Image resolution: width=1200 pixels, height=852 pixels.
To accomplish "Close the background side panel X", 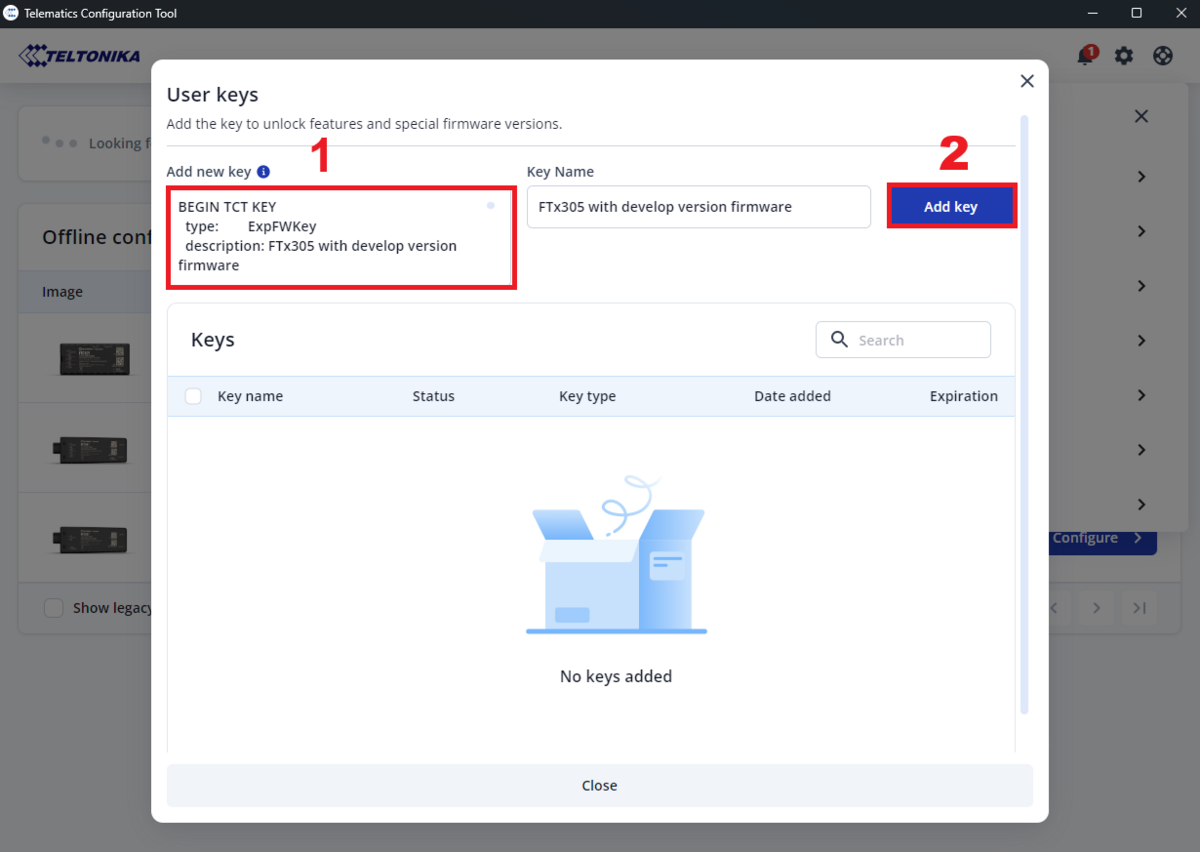I will (1141, 116).
